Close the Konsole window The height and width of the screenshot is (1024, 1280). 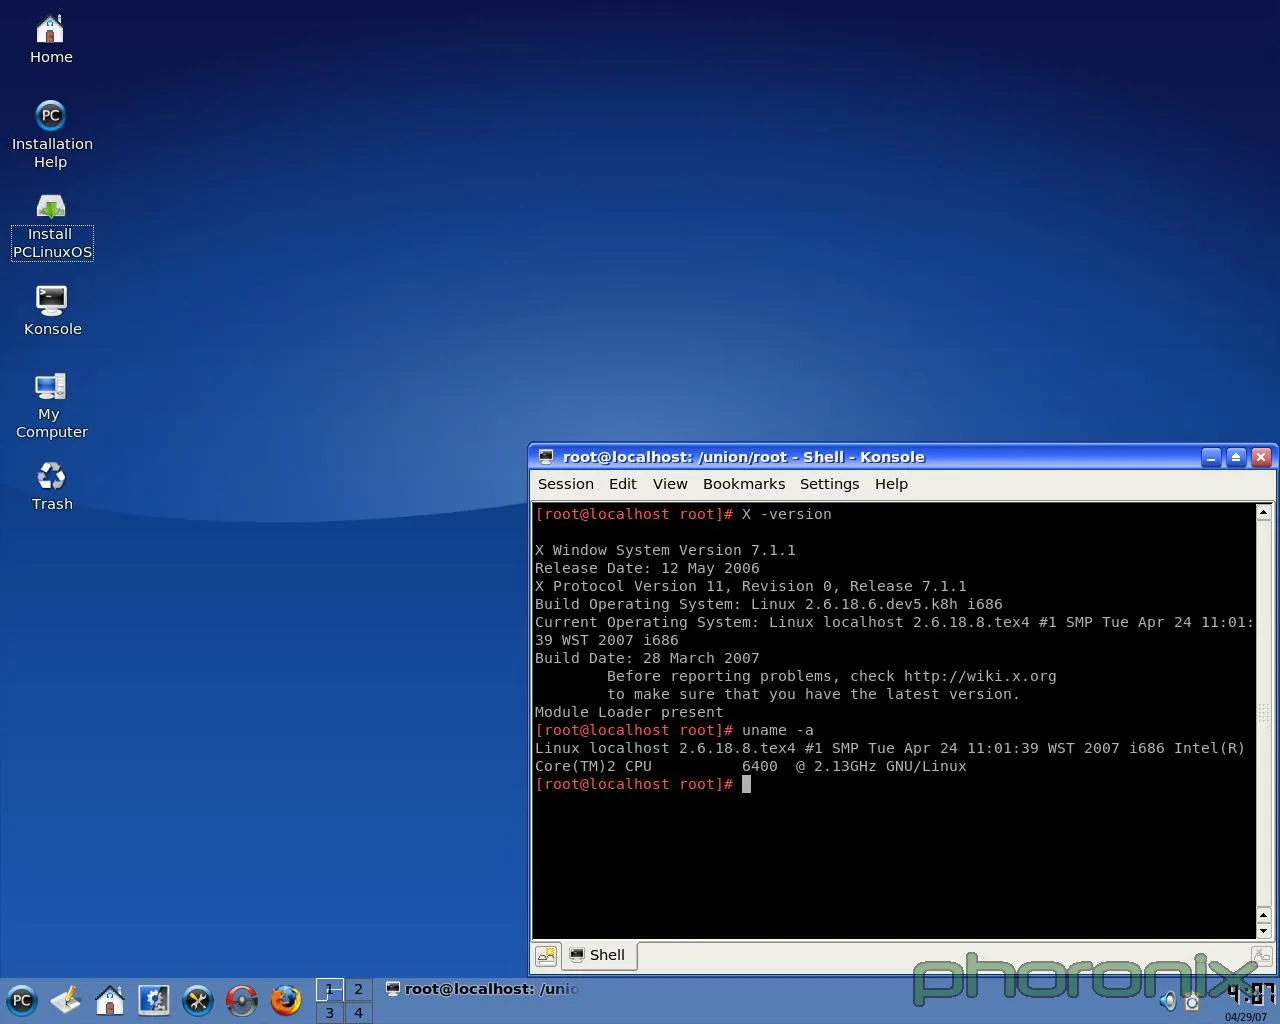pyautogui.click(x=1261, y=457)
